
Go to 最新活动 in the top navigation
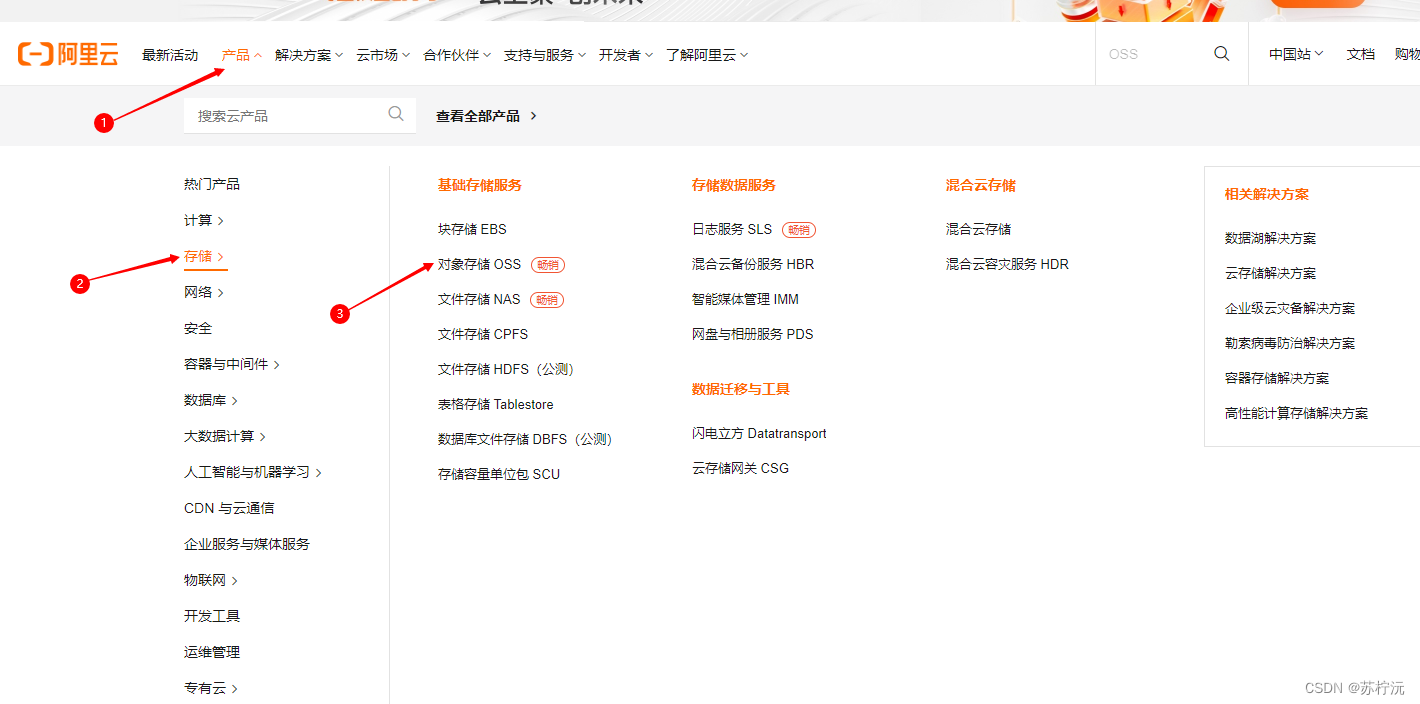(170, 55)
